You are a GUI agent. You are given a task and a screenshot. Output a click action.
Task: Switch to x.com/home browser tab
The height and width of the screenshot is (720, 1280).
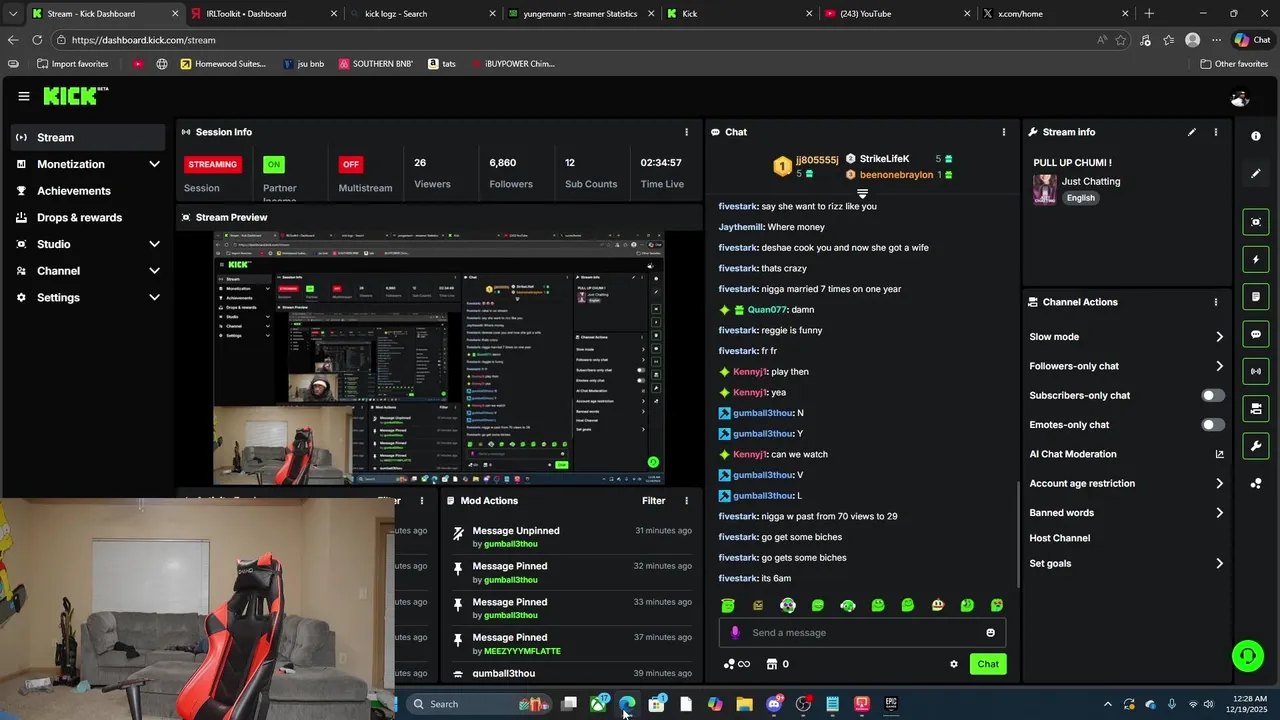[x=1055, y=14]
